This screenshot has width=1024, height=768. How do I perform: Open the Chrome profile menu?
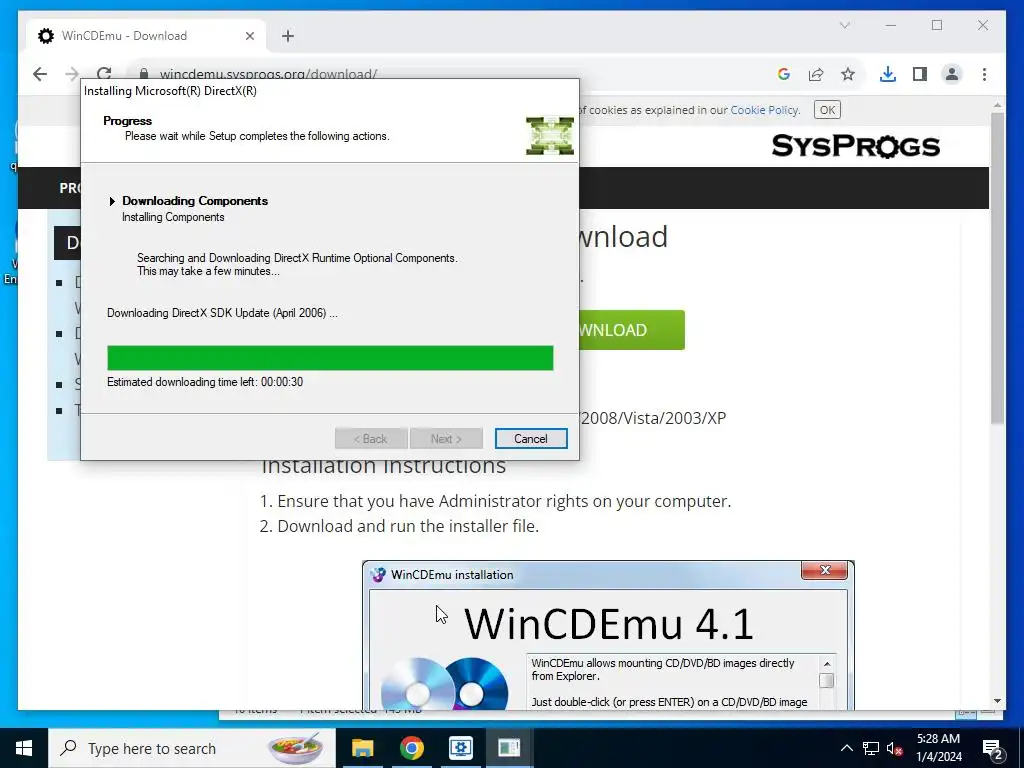coord(952,74)
